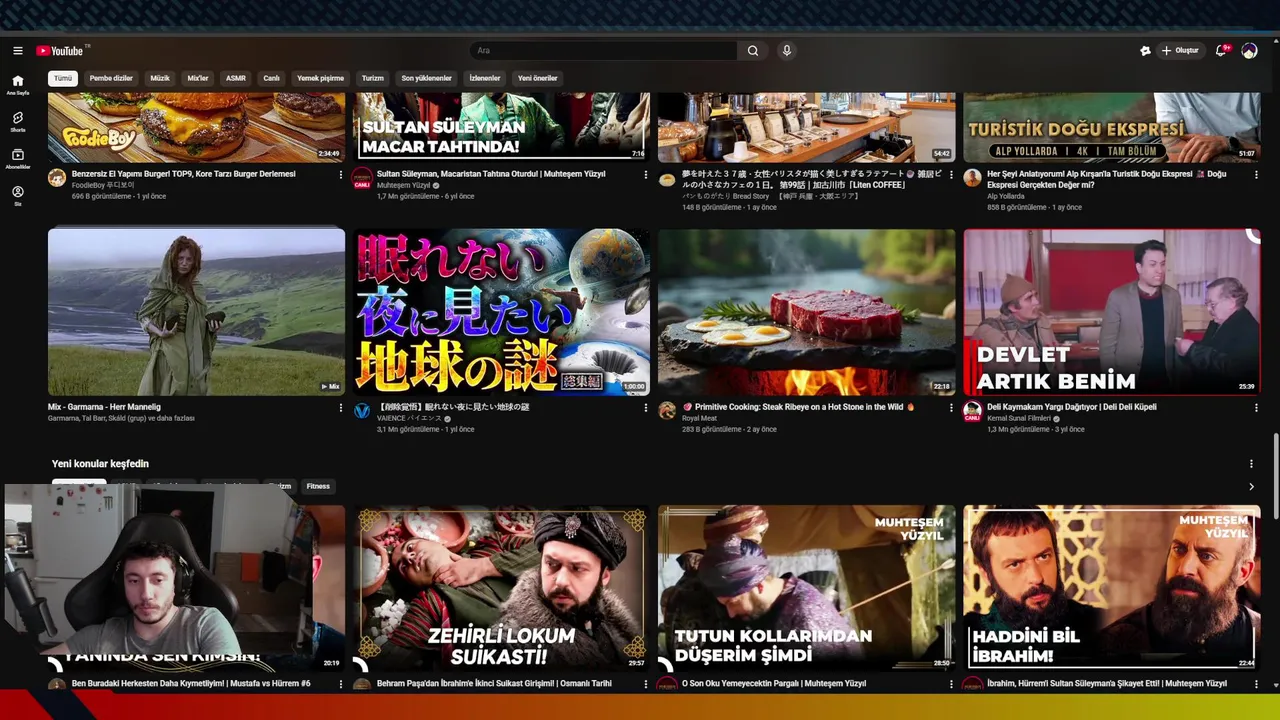
Task: Select the ASMR filter chip
Action: tap(236, 78)
